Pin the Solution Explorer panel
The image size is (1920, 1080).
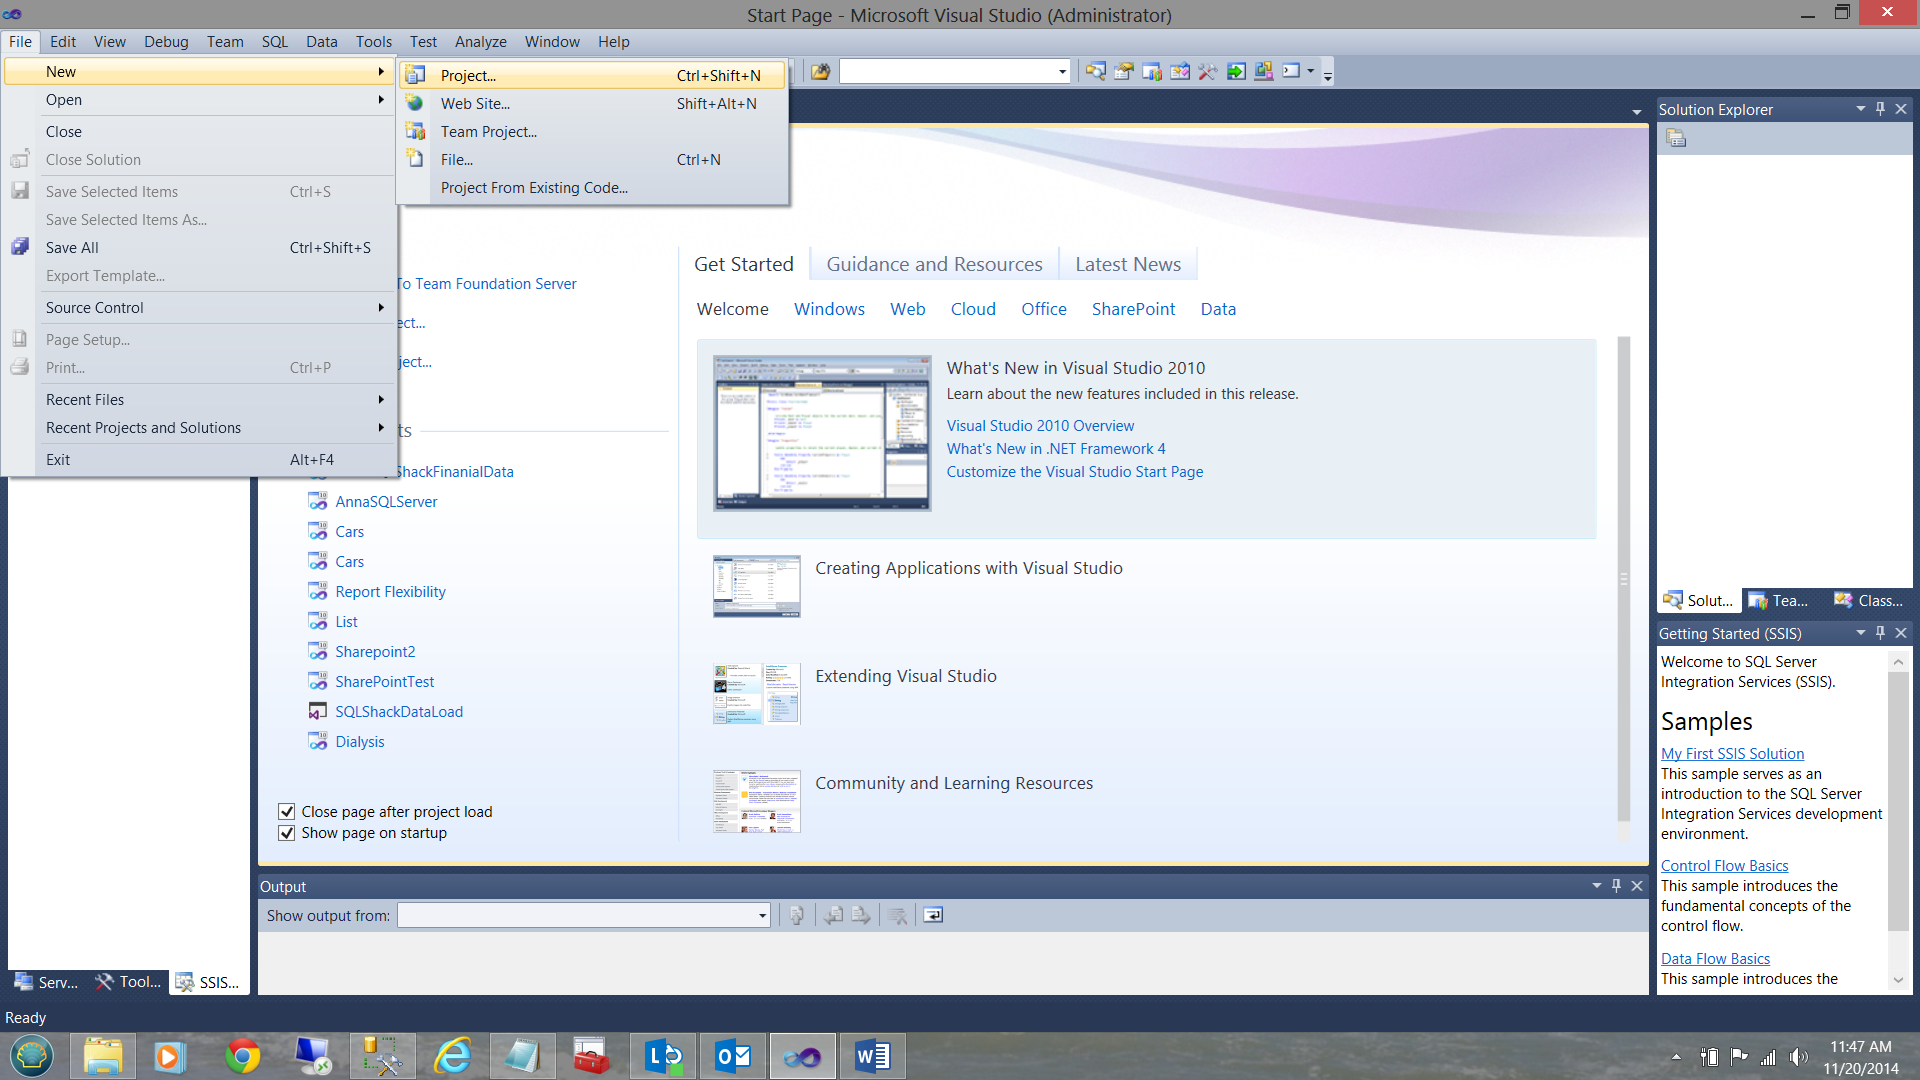1880,109
